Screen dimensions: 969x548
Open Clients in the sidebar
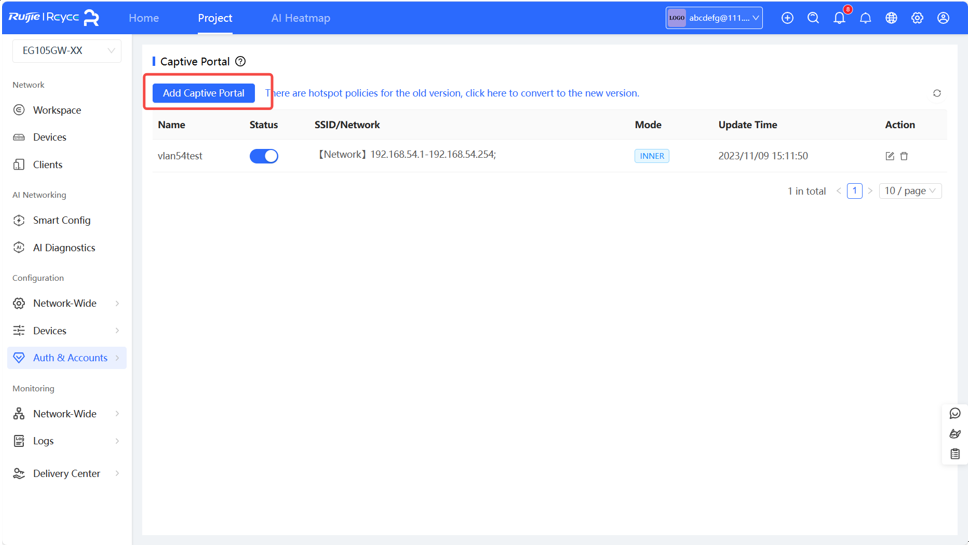click(x=48, y=164)
